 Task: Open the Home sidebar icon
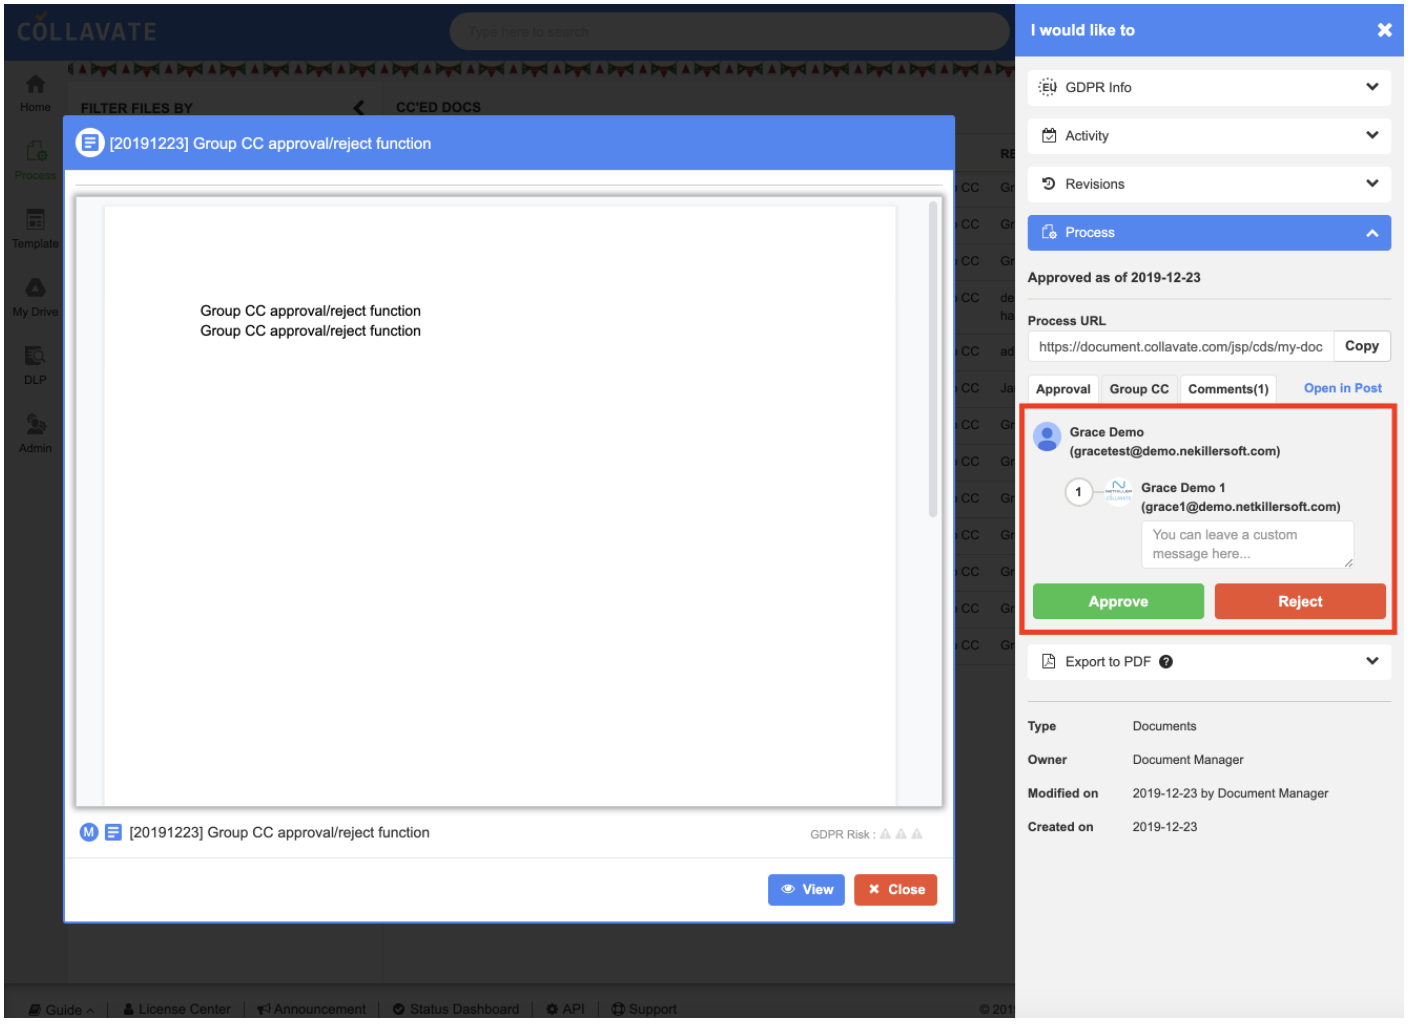coord(35,93)
